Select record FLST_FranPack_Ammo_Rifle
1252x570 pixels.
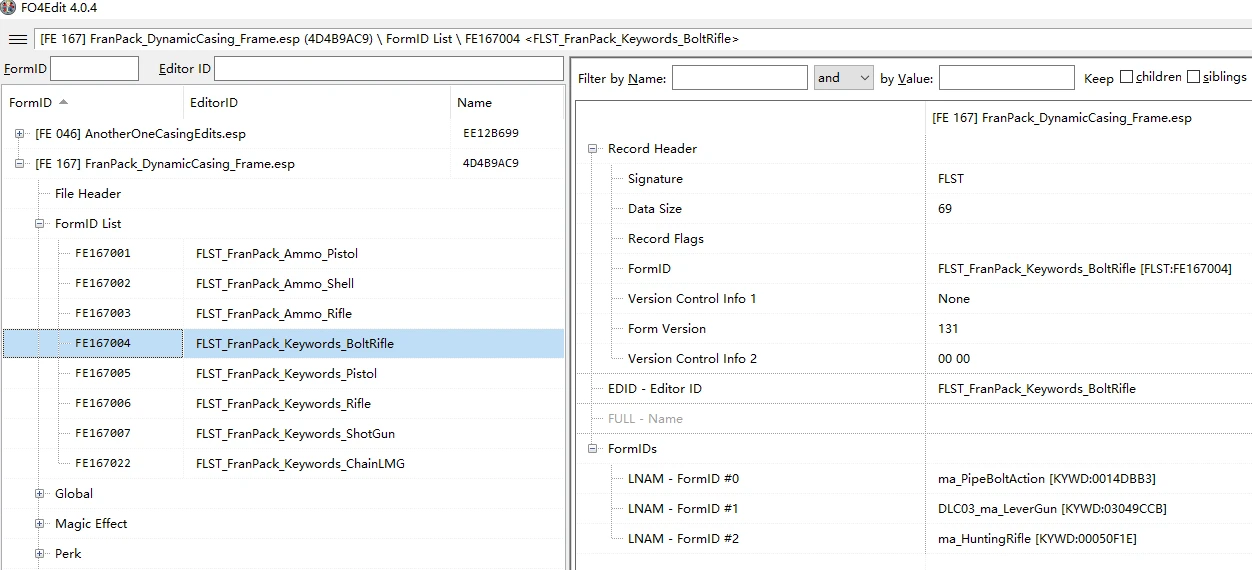click(275, 313)
